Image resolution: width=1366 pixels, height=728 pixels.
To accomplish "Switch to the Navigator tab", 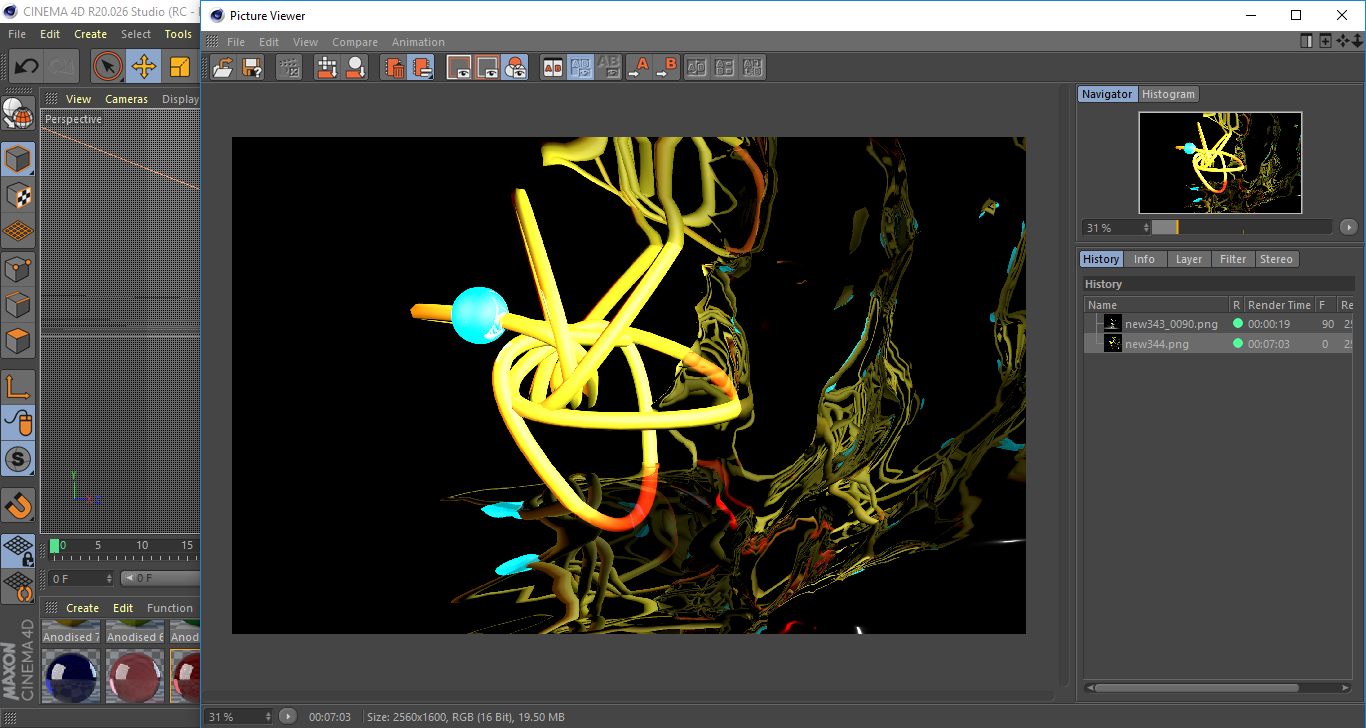I will pyautogui.click(x=1107, y=94).
